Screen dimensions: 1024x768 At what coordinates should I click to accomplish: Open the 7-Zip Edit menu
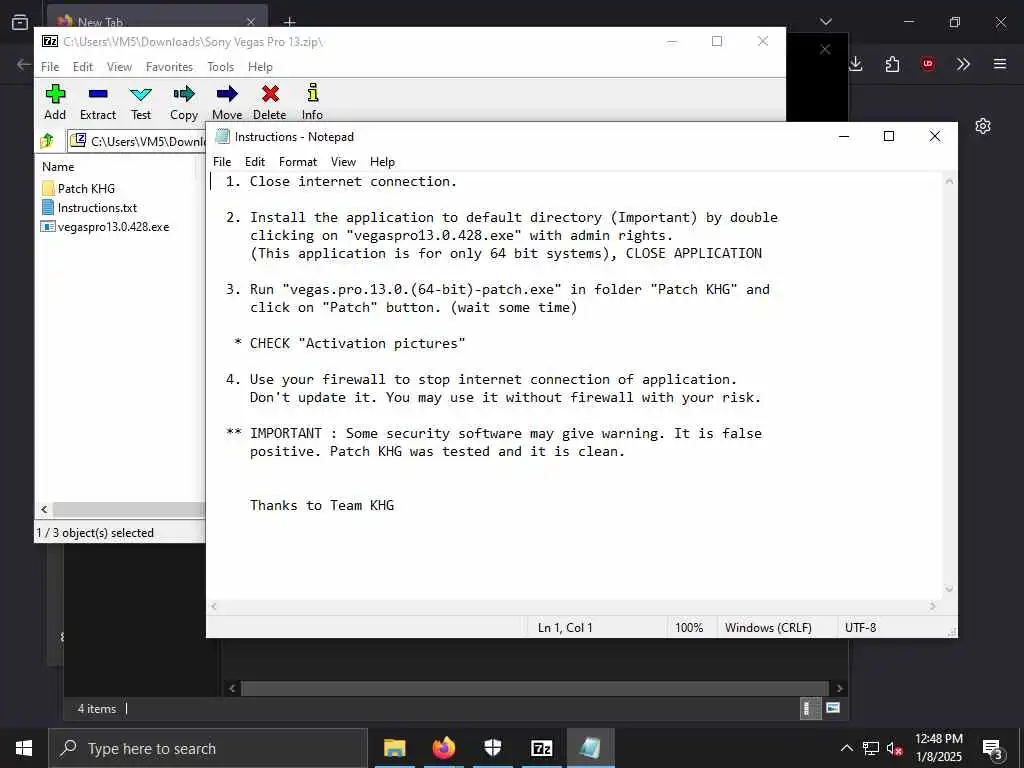(82, 67)
